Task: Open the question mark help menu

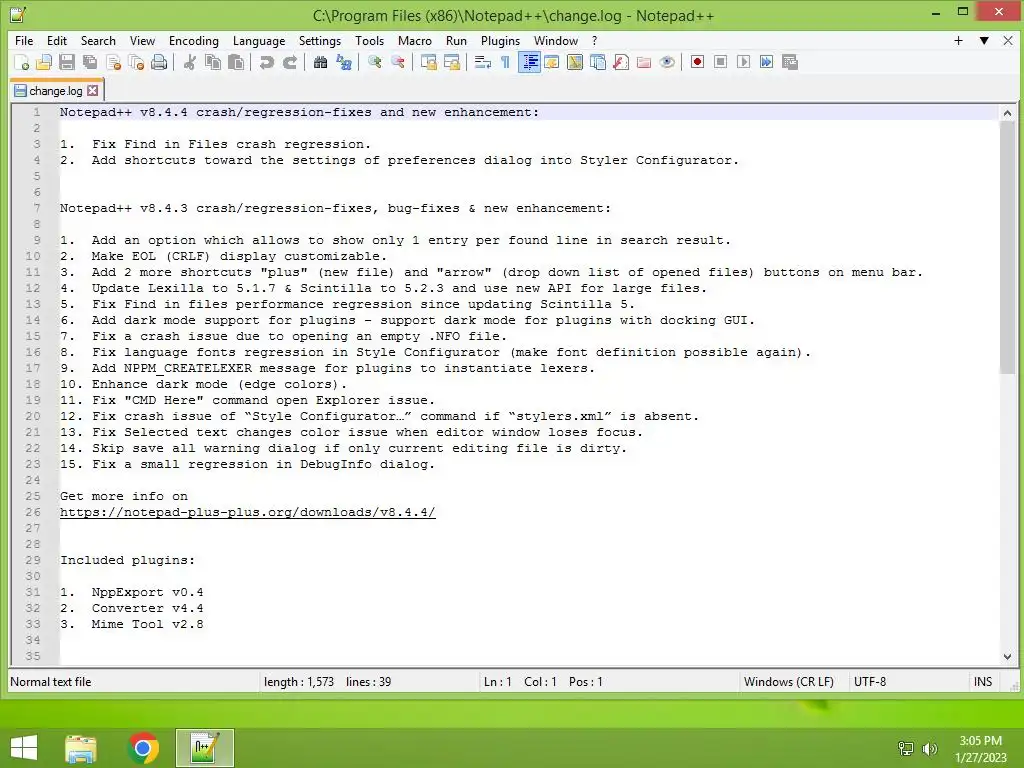Action: point(594,40)
